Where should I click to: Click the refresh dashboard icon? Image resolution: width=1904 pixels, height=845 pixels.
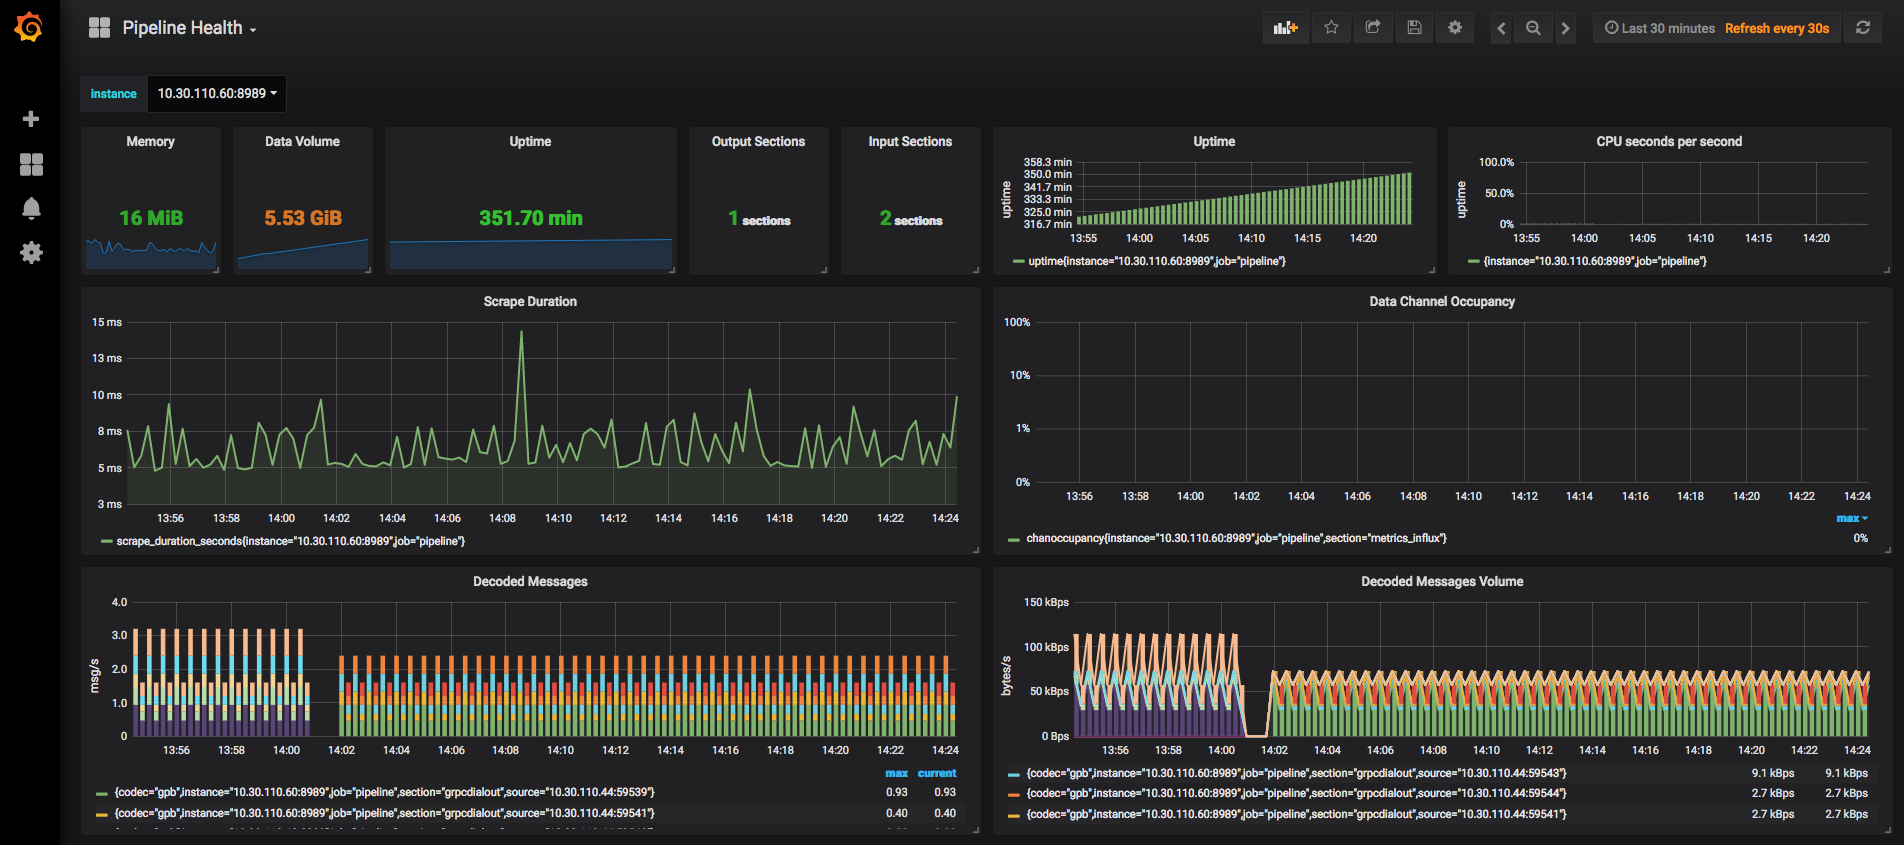tap(1863, 28)
